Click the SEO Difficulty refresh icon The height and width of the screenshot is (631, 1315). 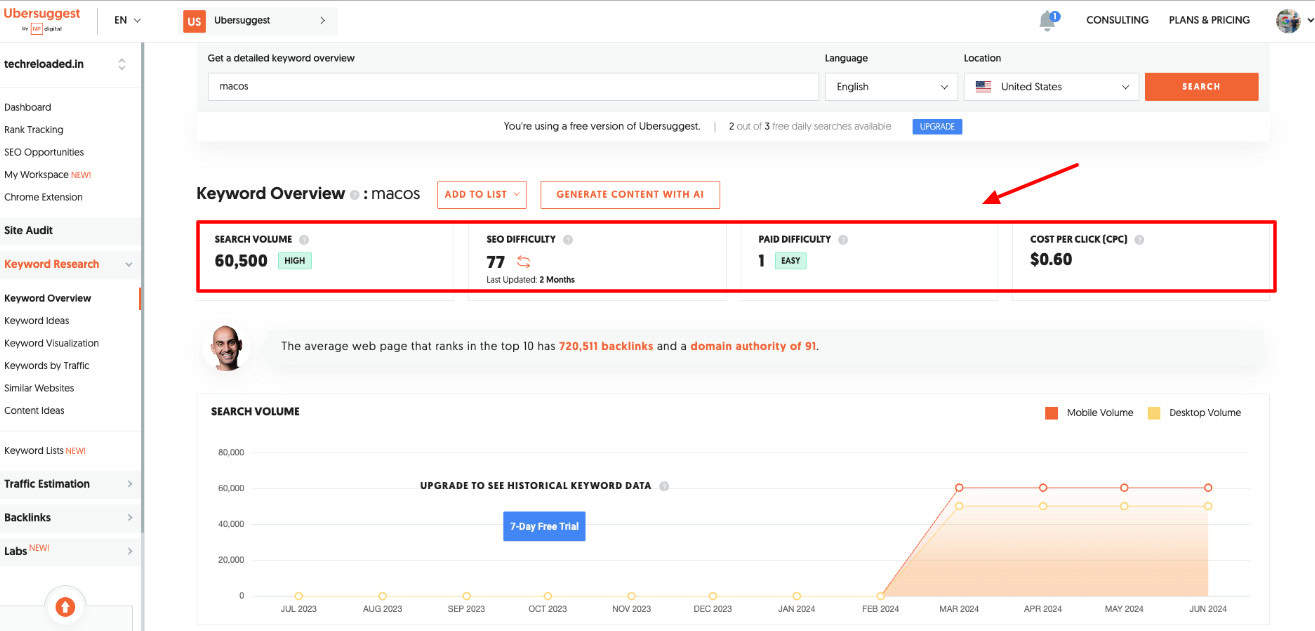click(524, 262)
